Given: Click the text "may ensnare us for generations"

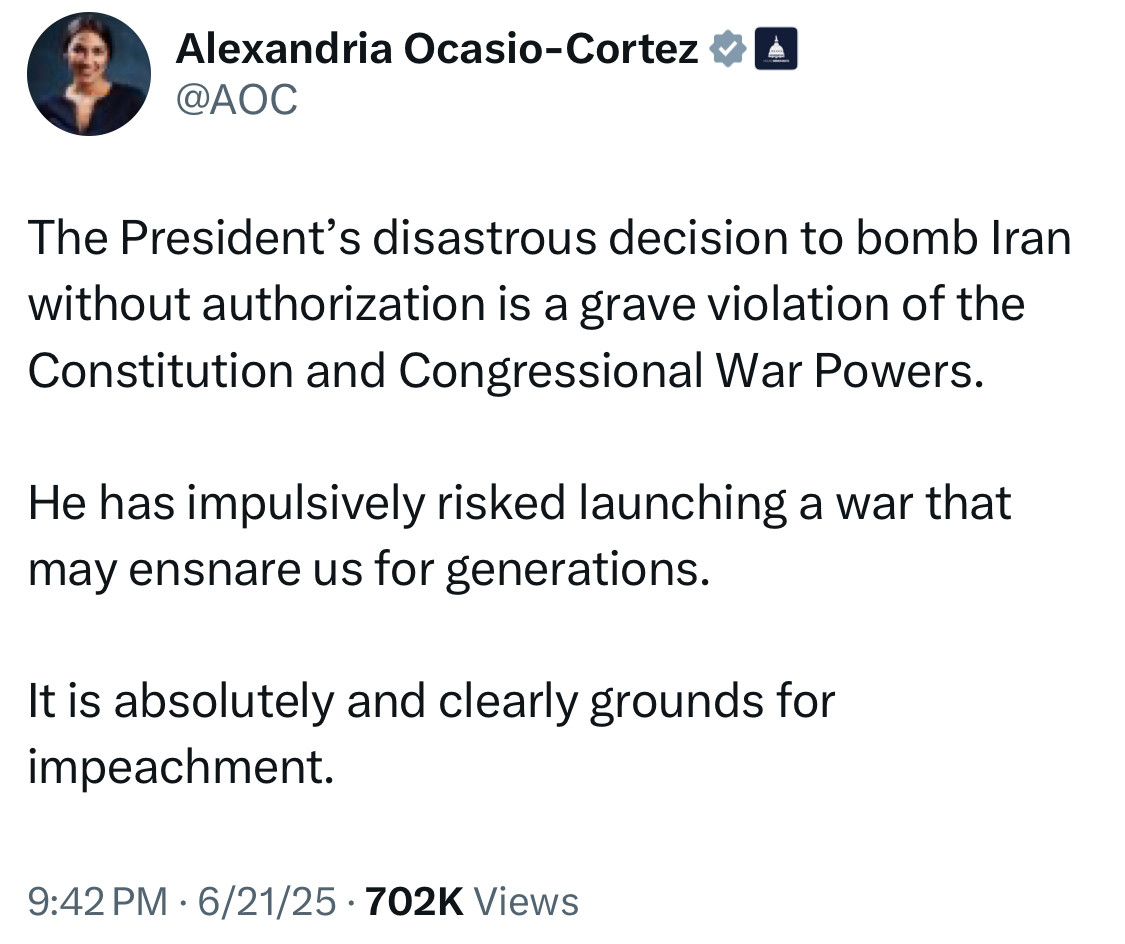Looking at the screenshot, I should click(x=368, y=569).
